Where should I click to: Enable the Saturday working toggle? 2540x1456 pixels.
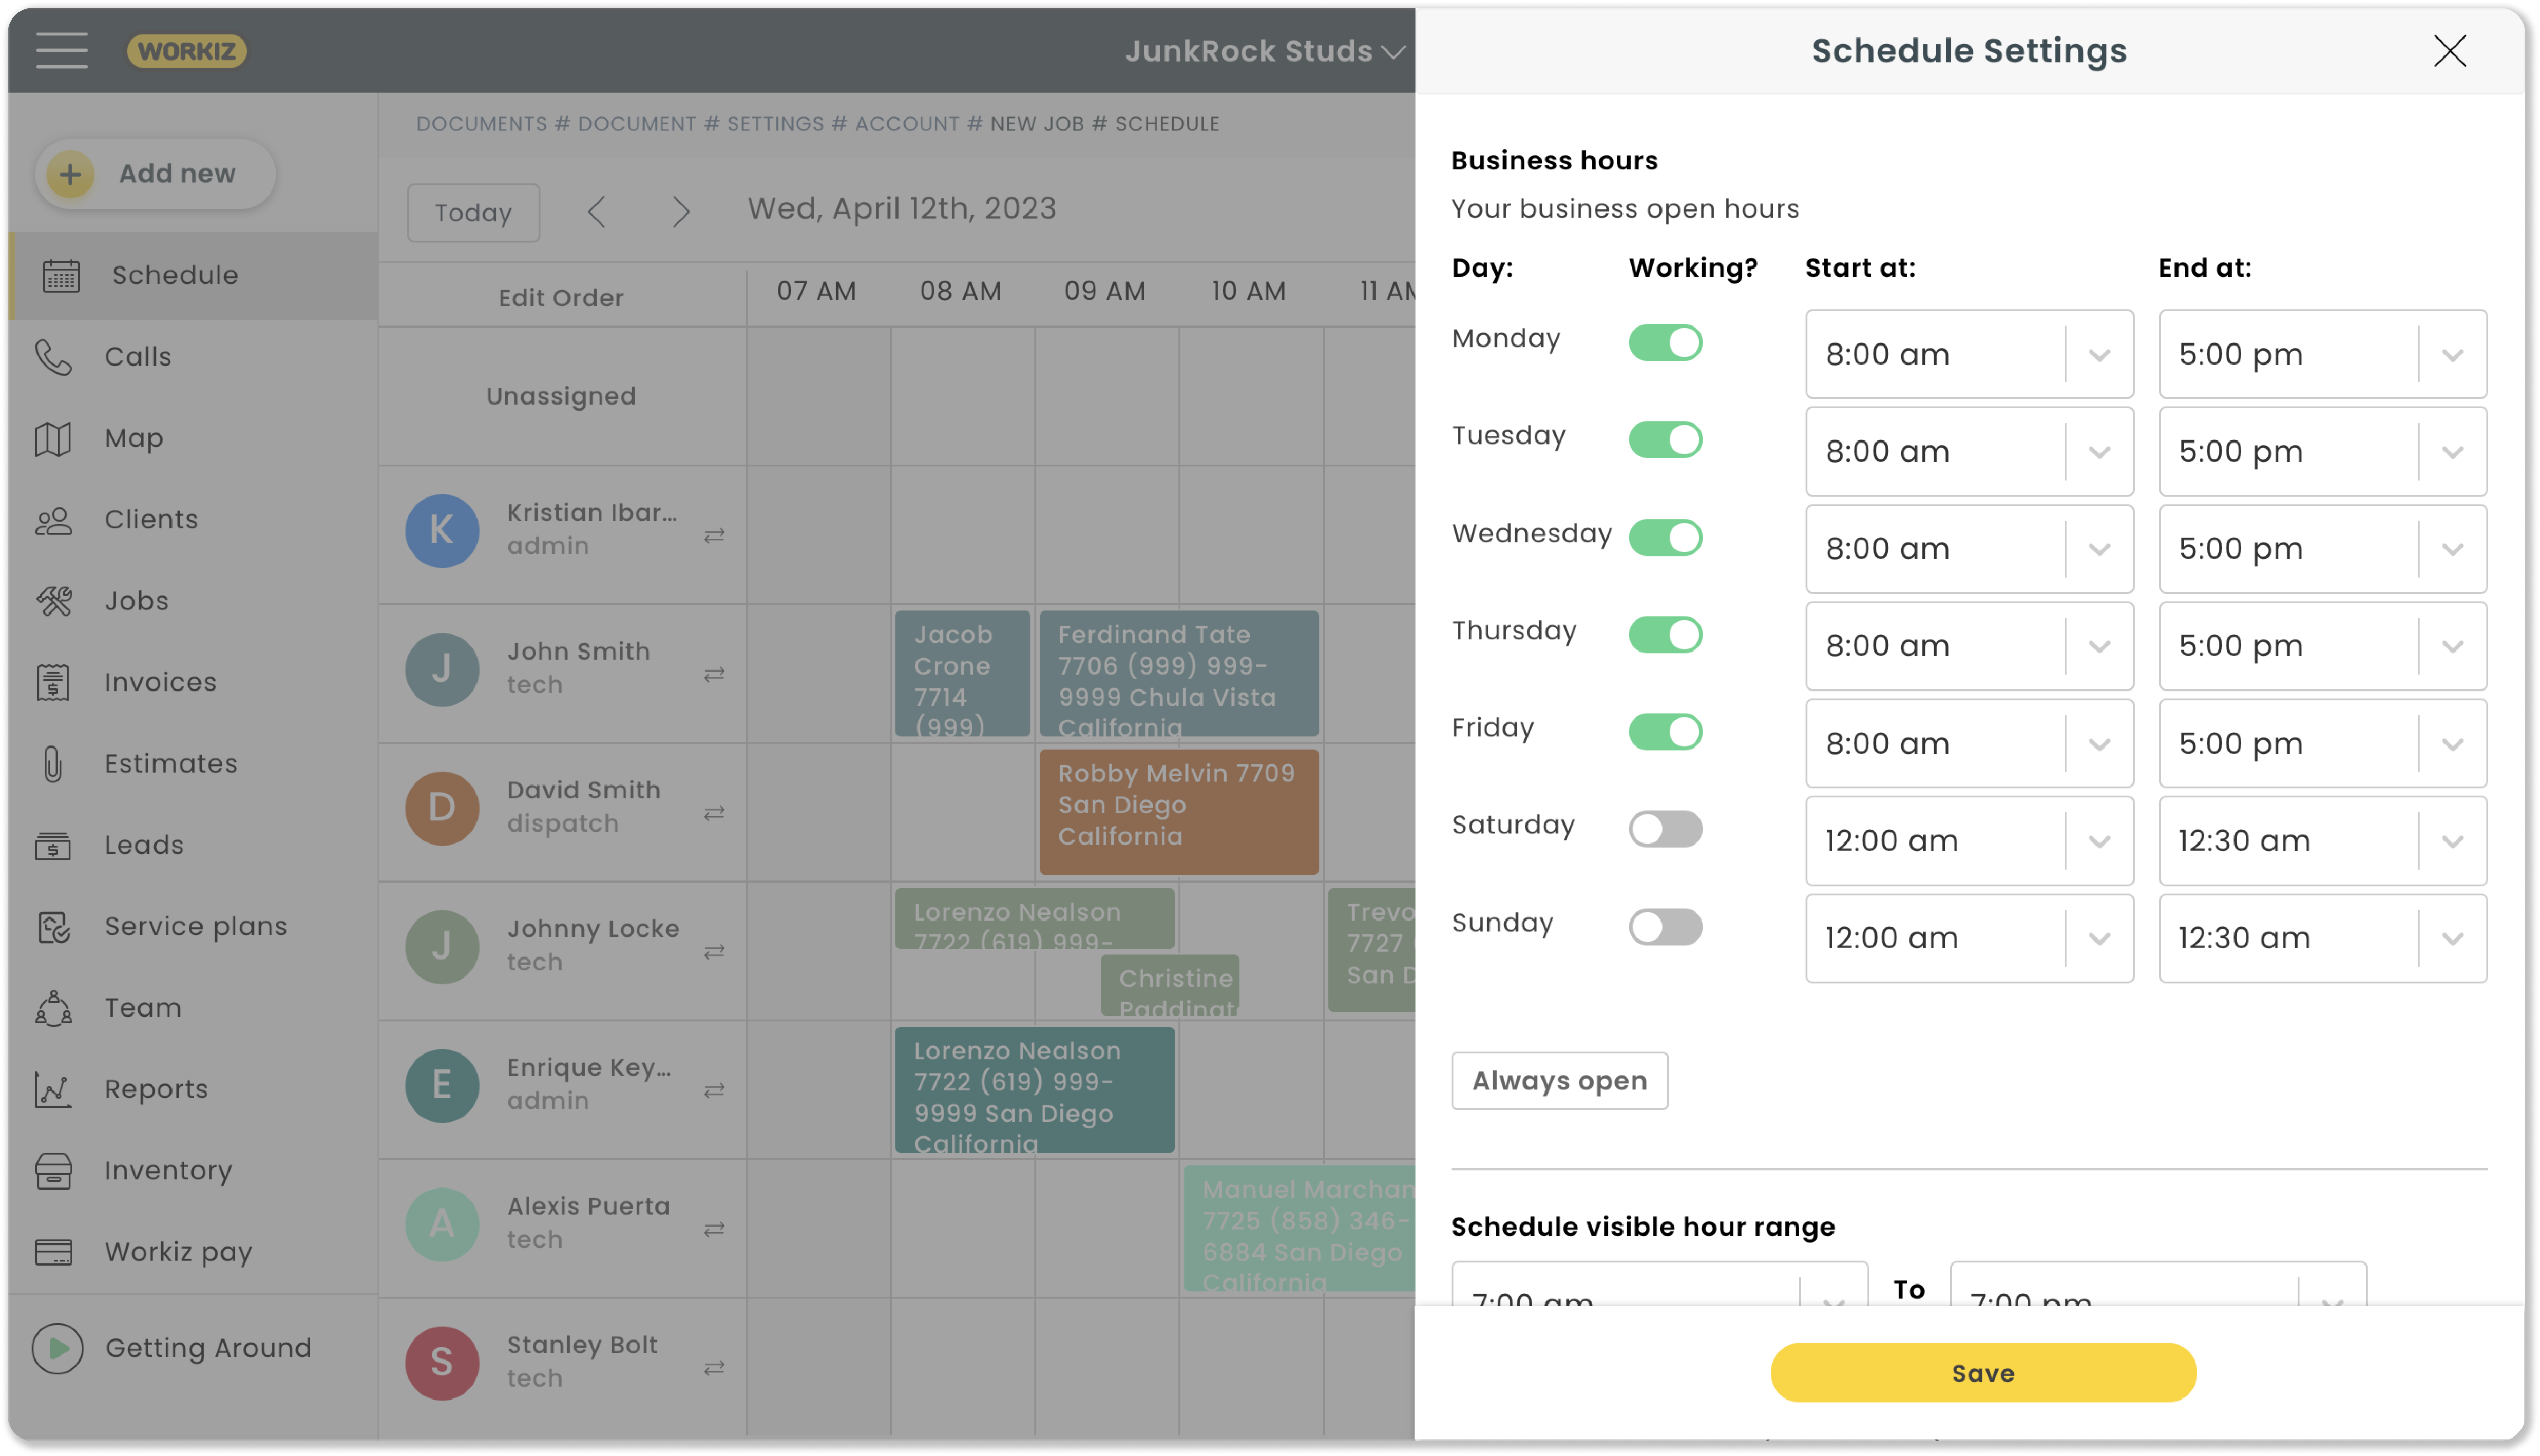(1665, 829)
